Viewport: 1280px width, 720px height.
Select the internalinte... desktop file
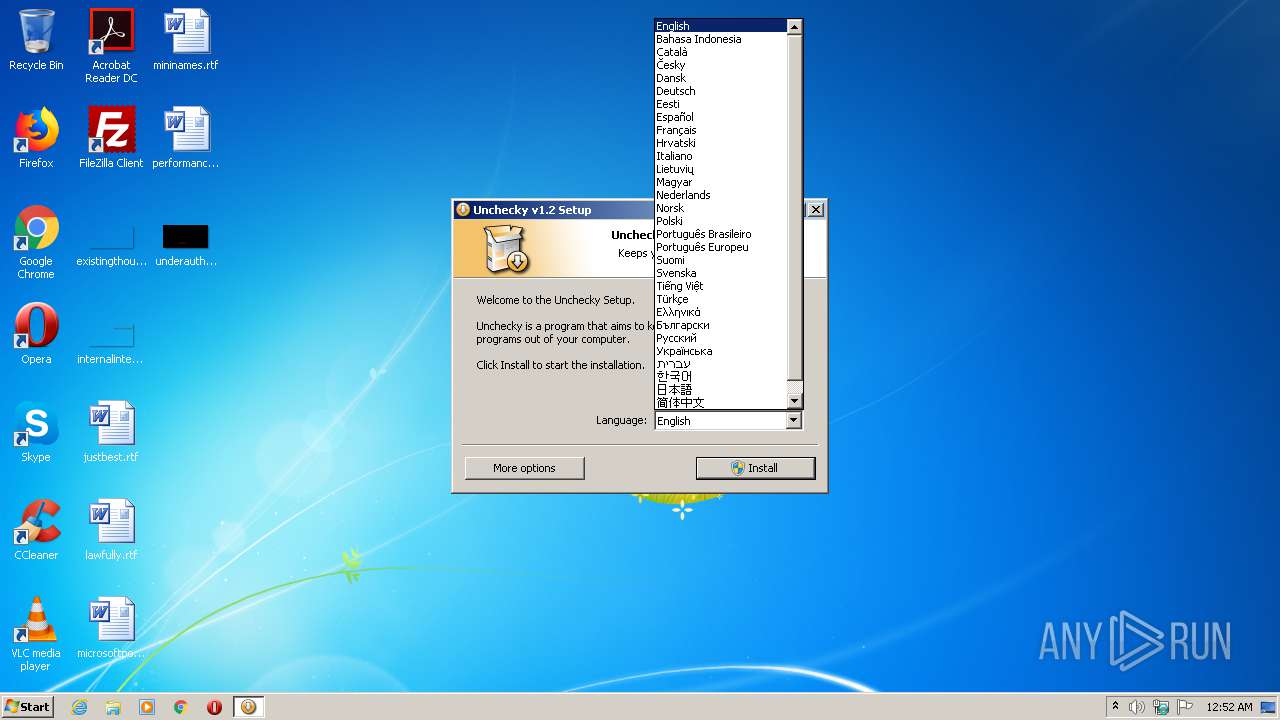111,342
